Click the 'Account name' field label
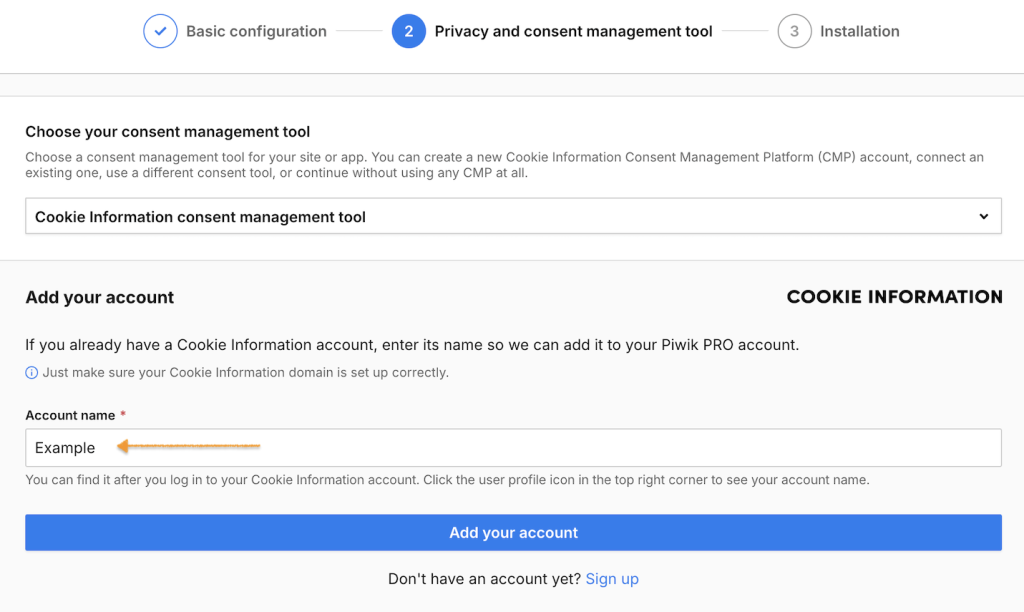Viewport: 1024px width, 612px height. pyautogui.click(x=70, y=415)
